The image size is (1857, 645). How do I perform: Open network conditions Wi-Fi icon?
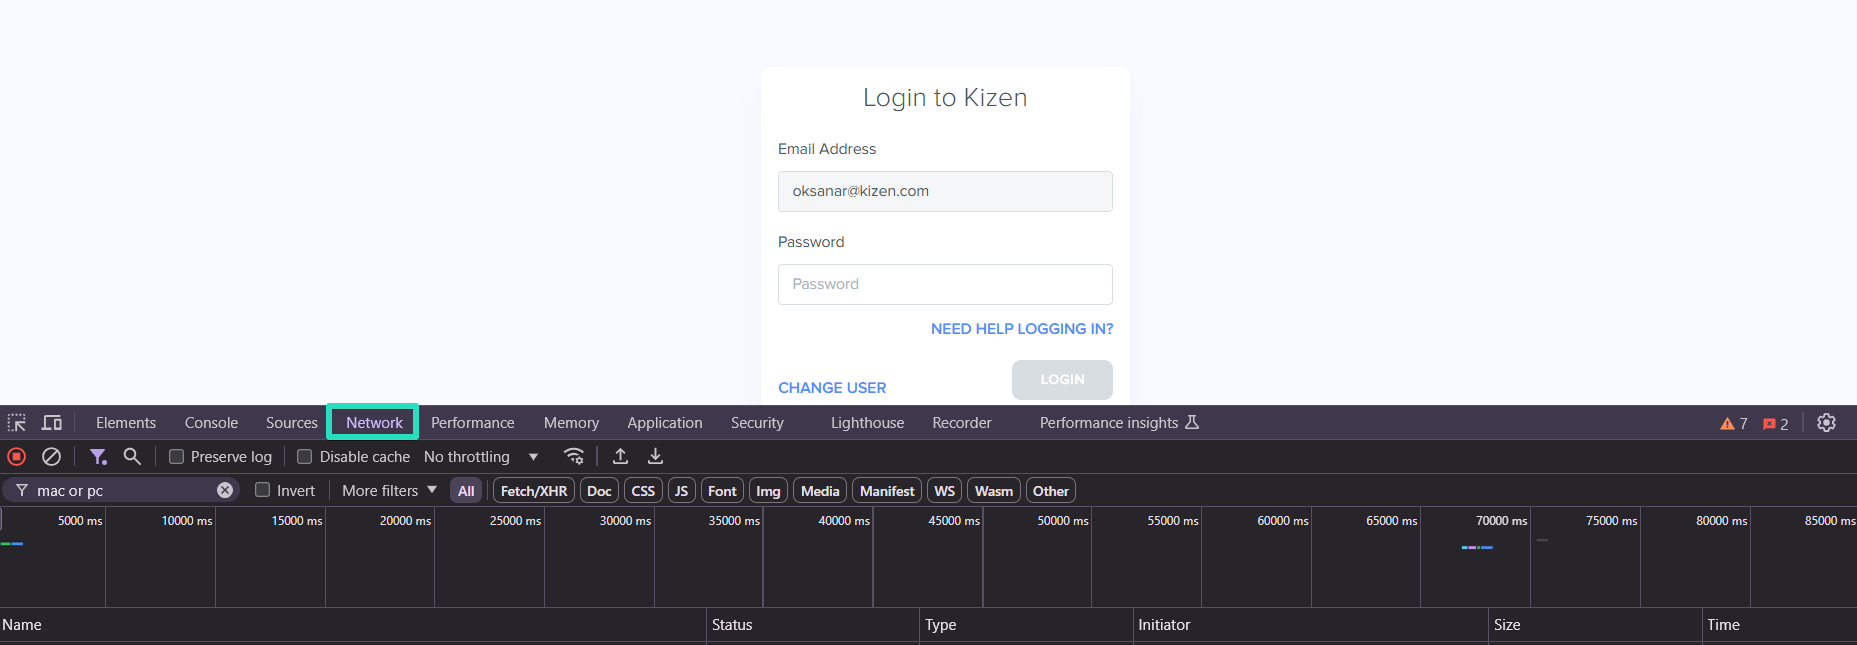point(574,456)
